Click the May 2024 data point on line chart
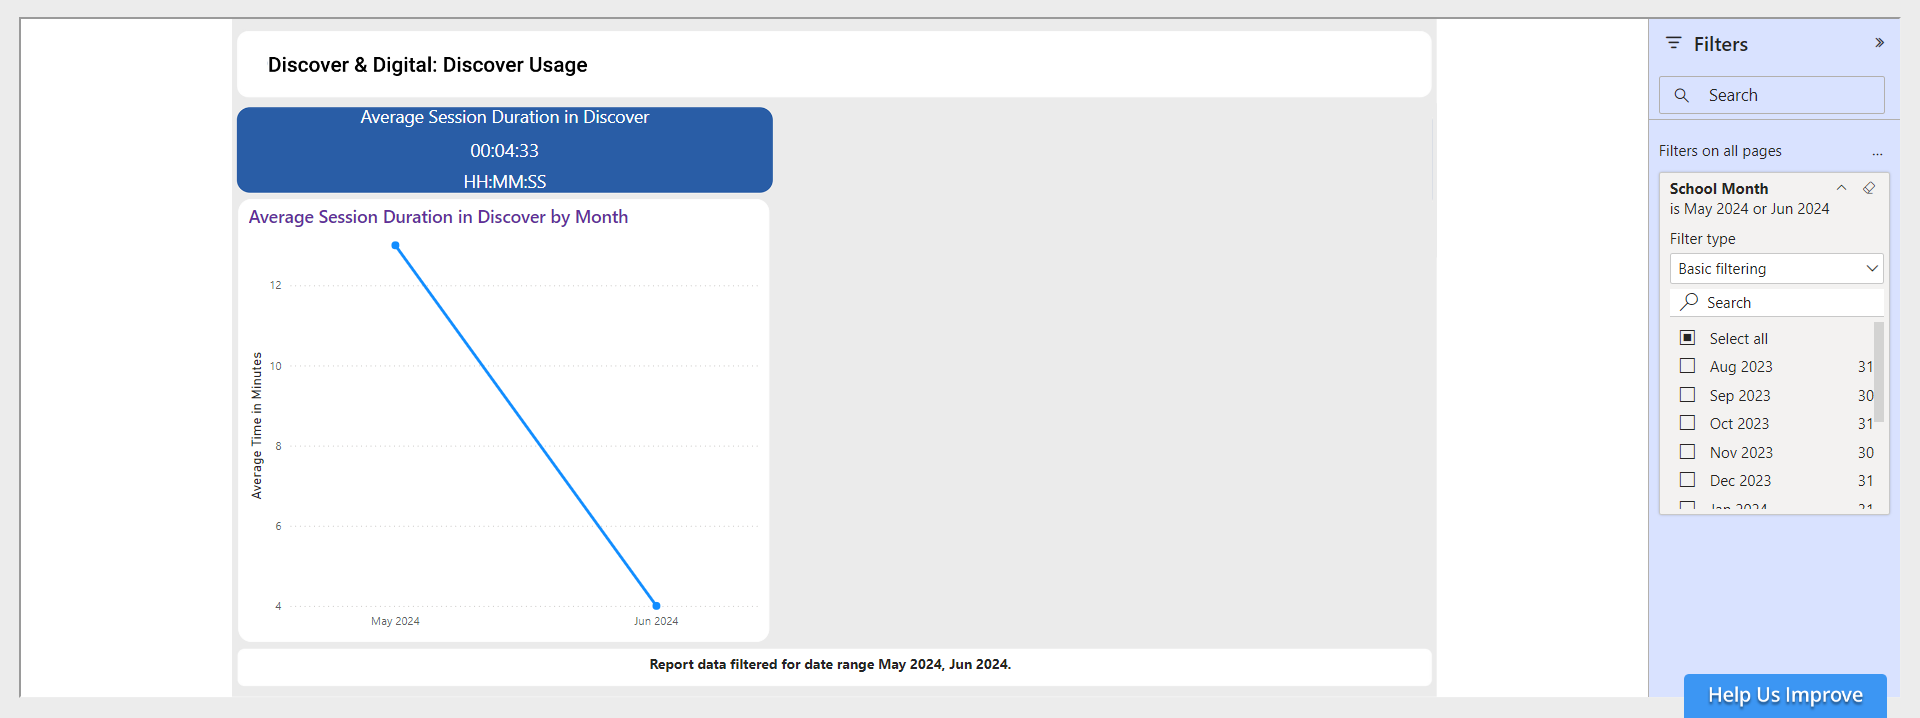Screen dimensions: 1920x718 [x=396, y=245]
